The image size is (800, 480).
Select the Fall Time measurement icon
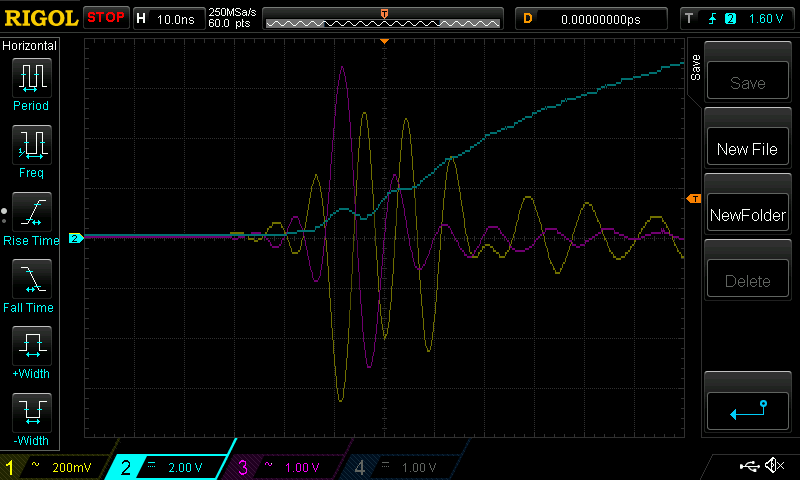point(32,279)
